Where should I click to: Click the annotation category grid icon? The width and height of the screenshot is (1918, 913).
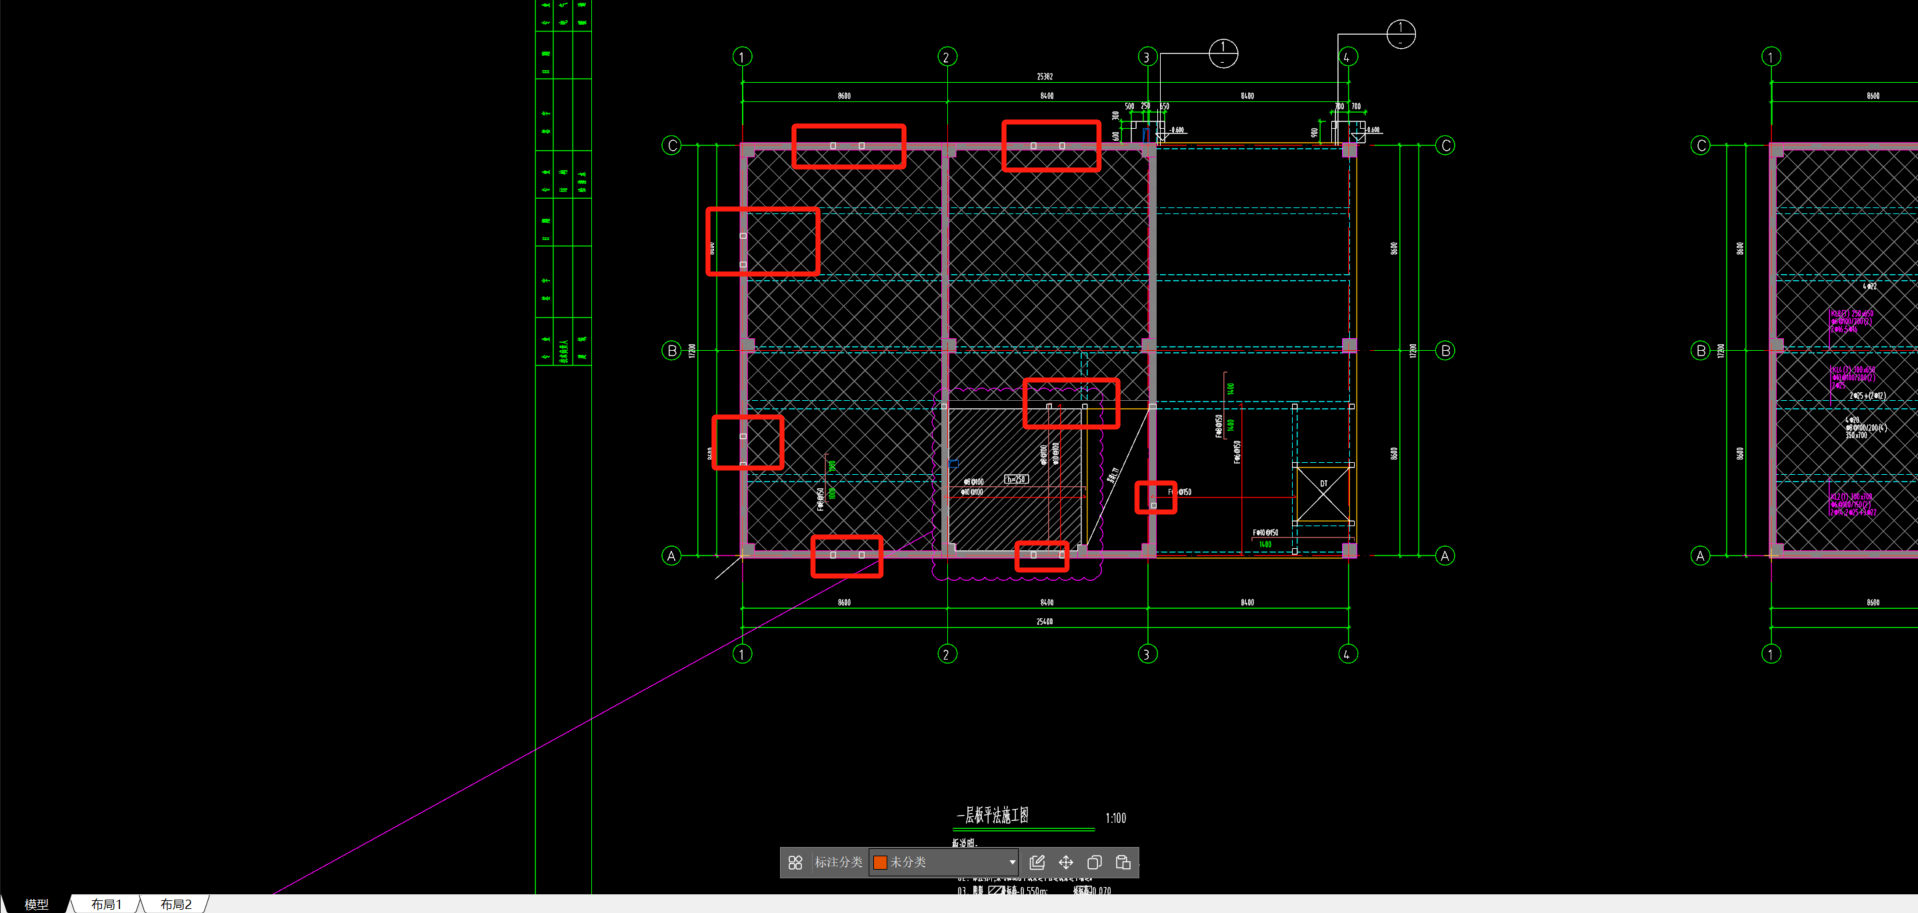[795, 862]
